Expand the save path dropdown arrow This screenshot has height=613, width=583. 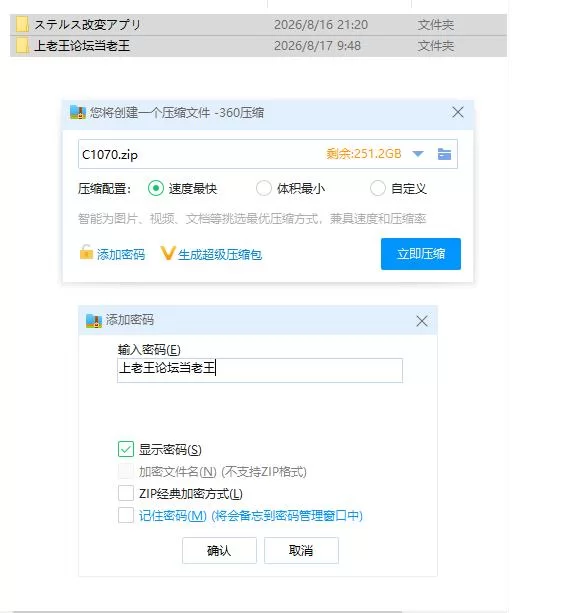coord(418,154)
